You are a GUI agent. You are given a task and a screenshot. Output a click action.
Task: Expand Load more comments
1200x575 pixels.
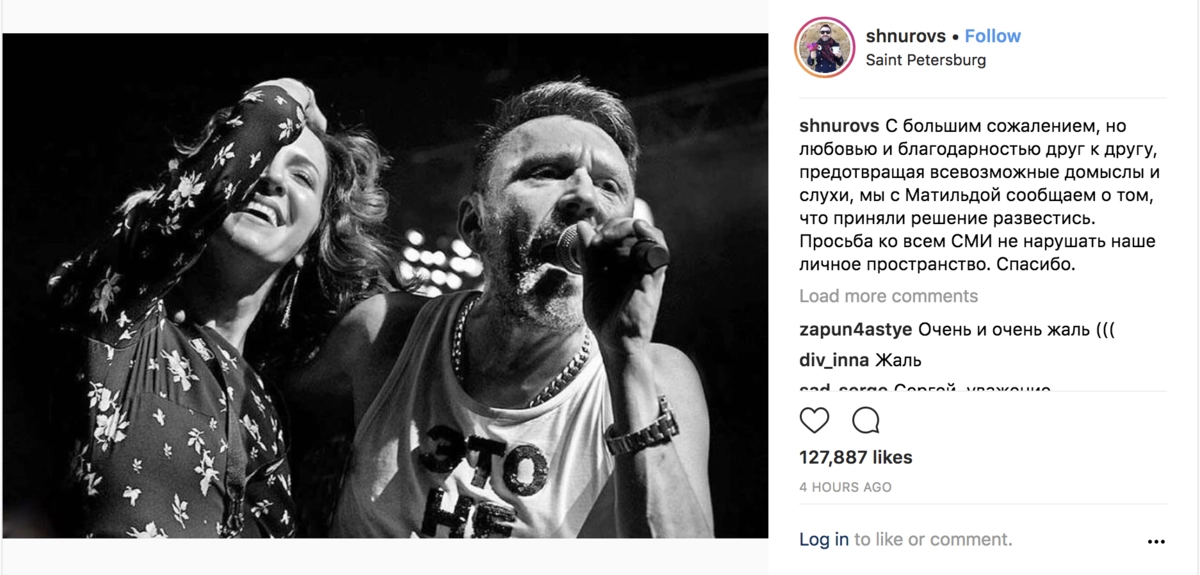(888, 296)
